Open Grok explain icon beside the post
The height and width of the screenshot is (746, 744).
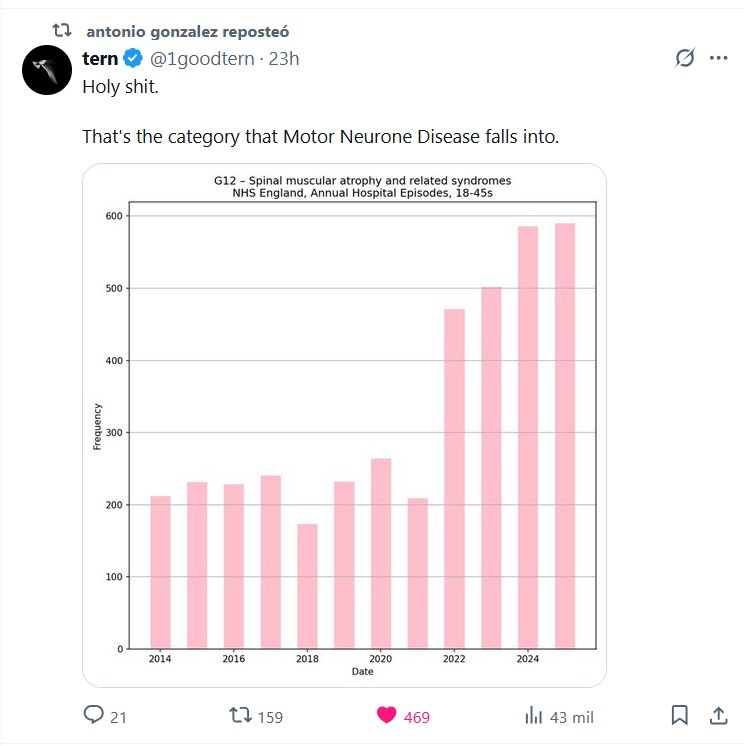[x=685, y=58]
